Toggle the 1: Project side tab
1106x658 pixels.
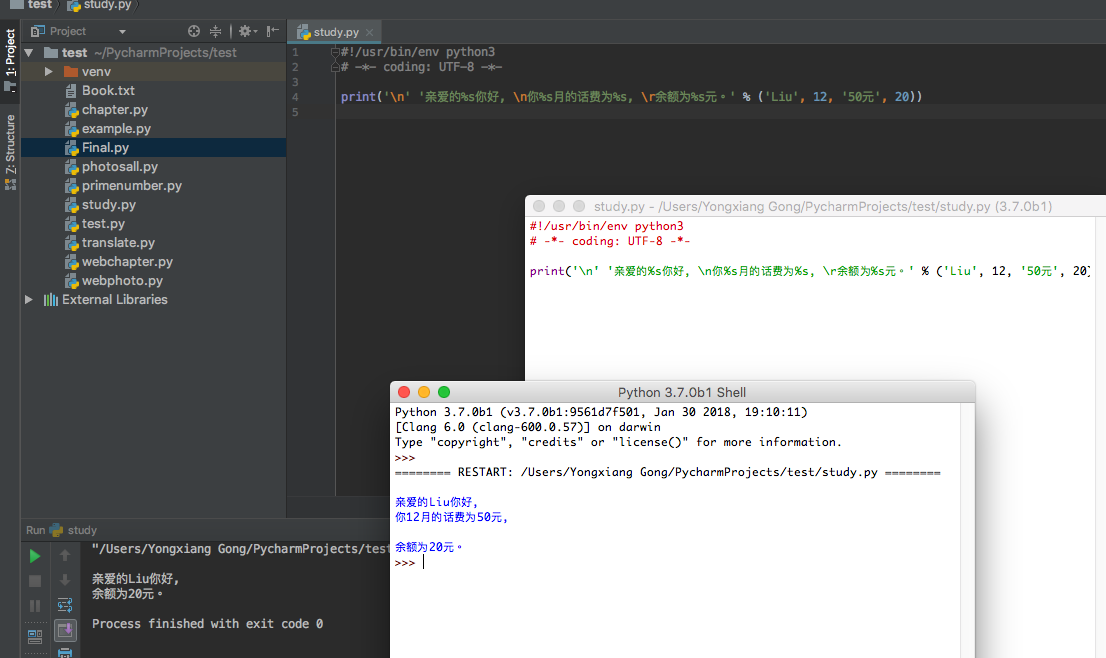(x=10, y=59)
